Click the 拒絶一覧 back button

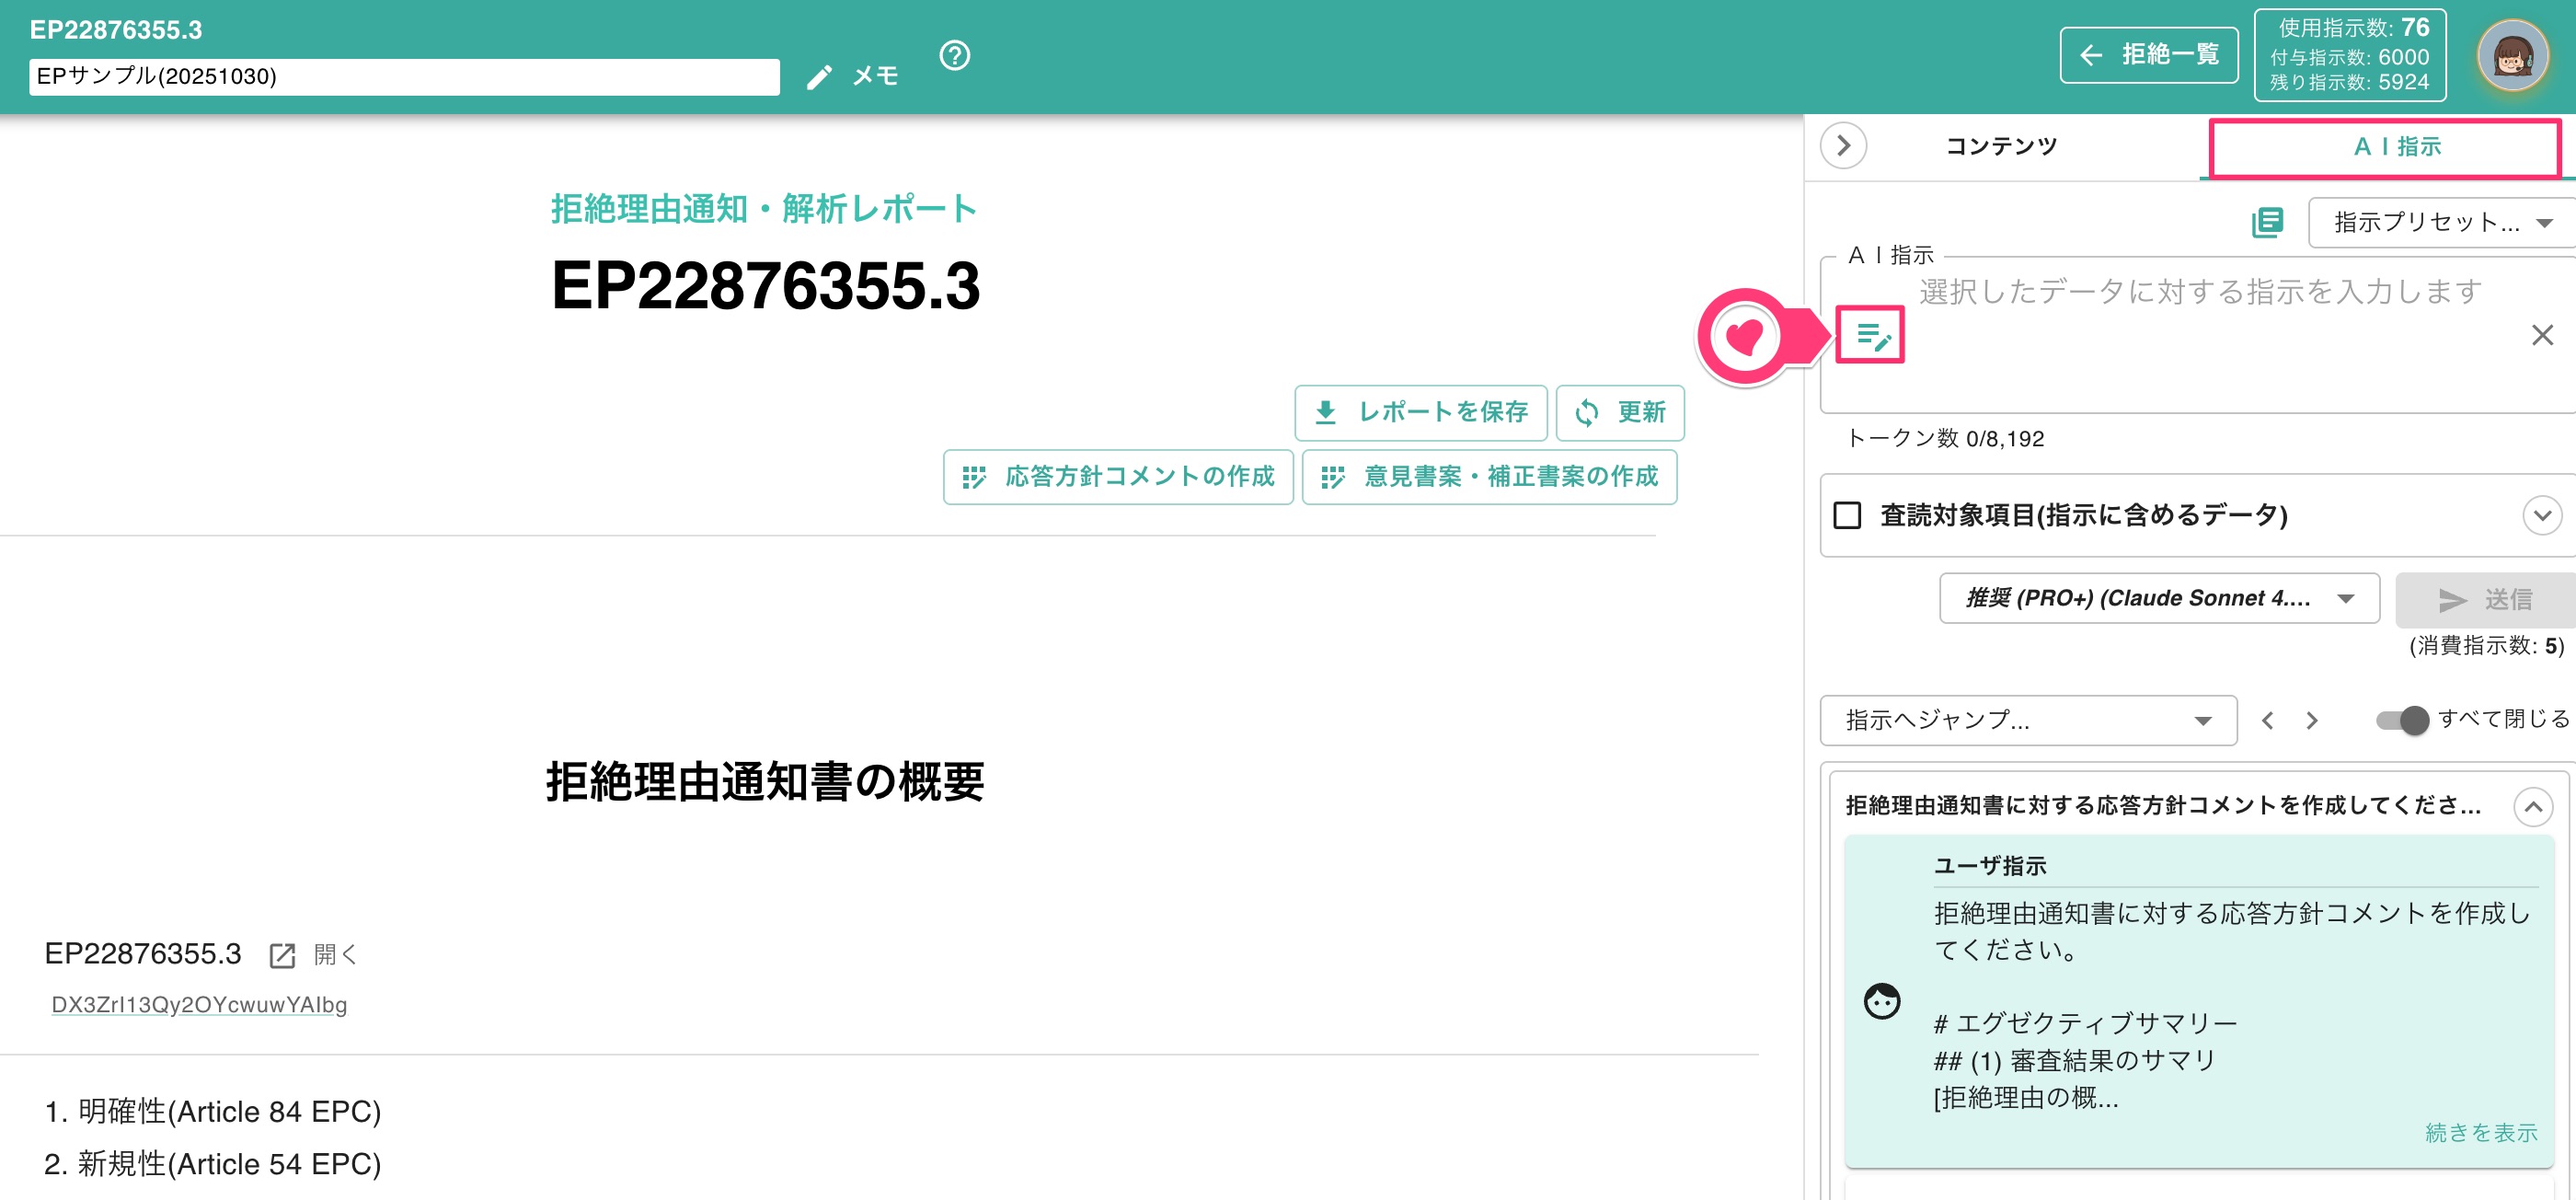pos(2149,55)
